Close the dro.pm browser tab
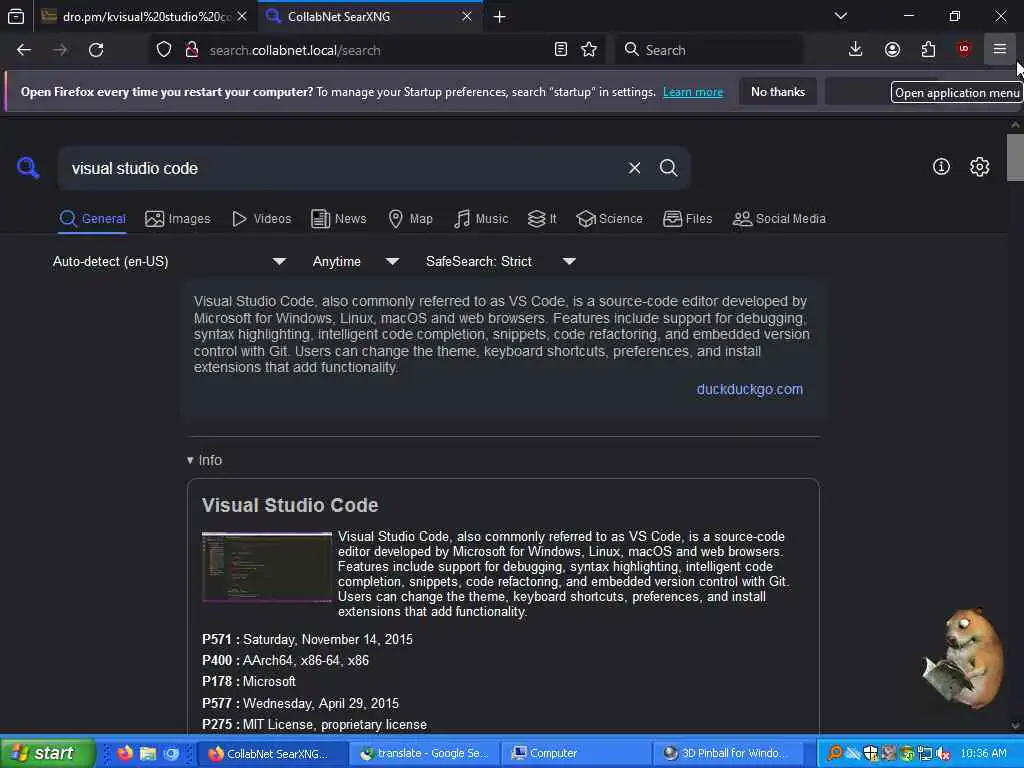The height and width of the screenshot is (768, 1024). pos(242,17)
